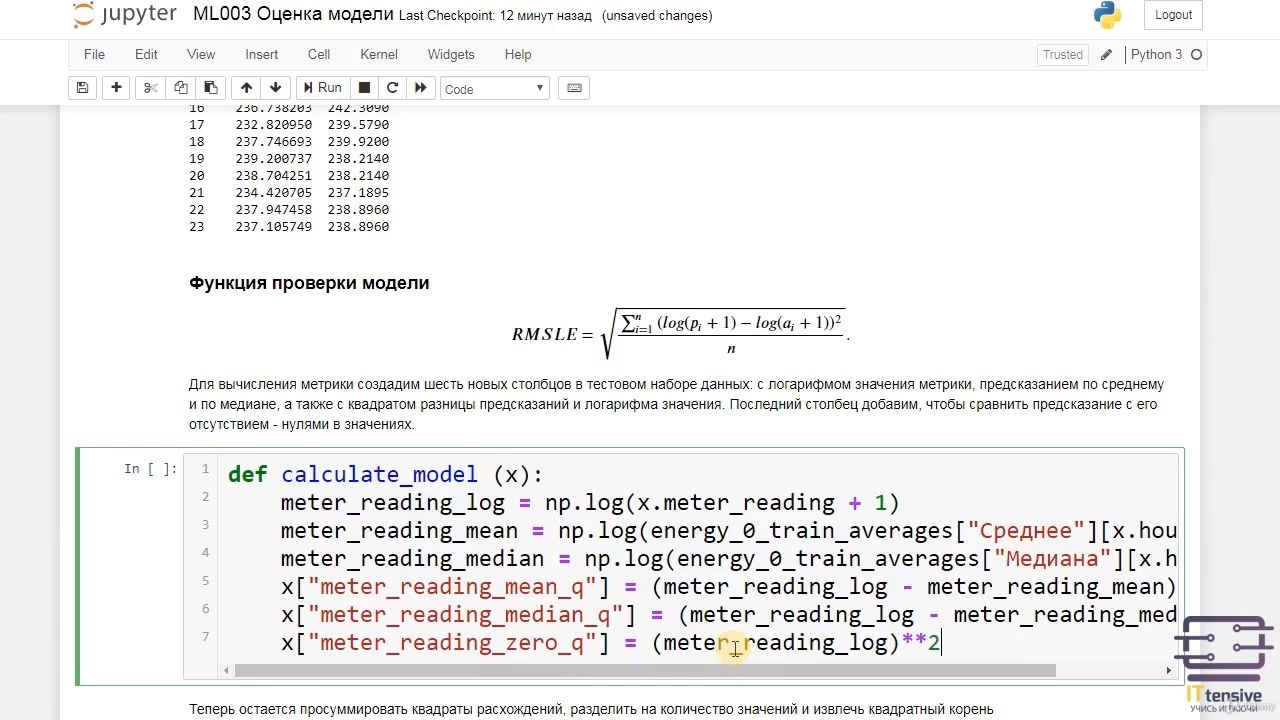Click the Python logo icon
Image resolution: width=1280 pixels, height=720 pixels.
click(1107, 15)
